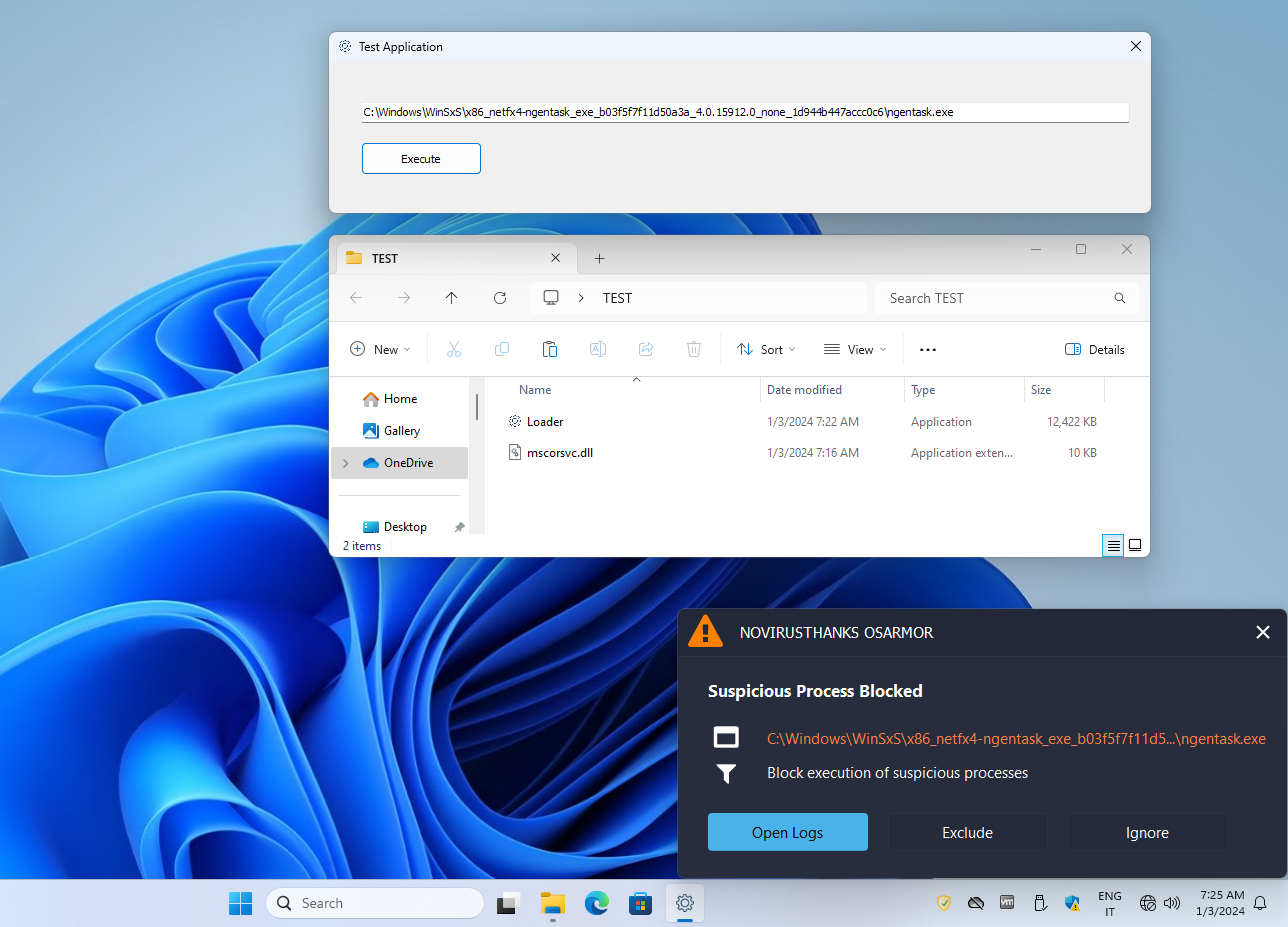Click the Paste icon in Explorer toolbar

click(549, 349)
